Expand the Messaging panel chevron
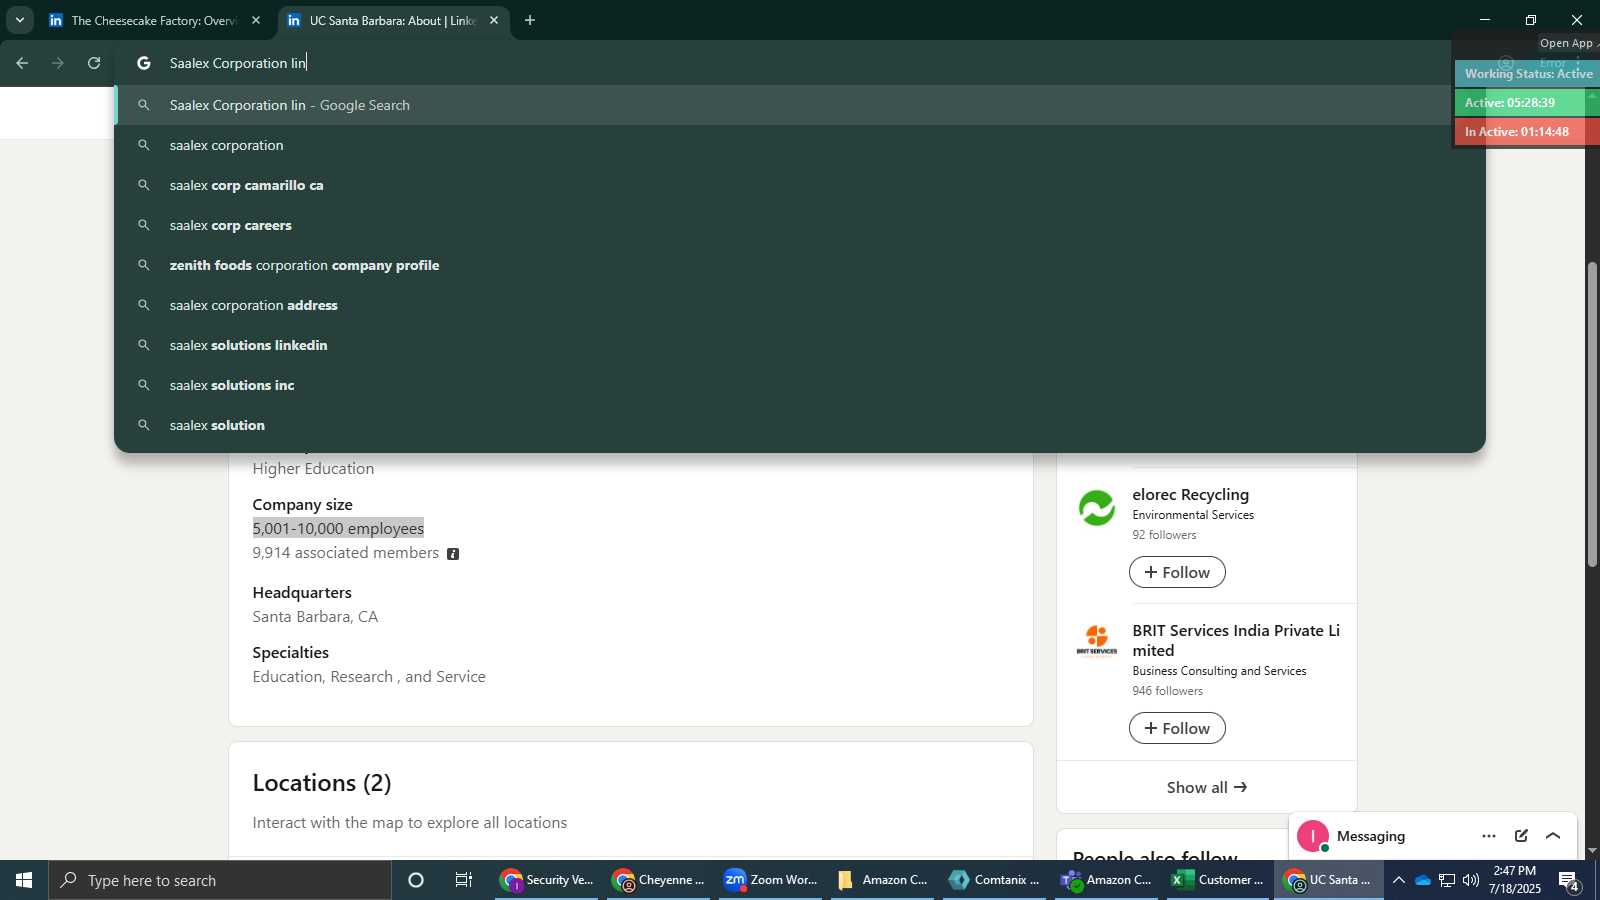Image resolution: width=1600 pixels, height=900 pixels. 1553,836
